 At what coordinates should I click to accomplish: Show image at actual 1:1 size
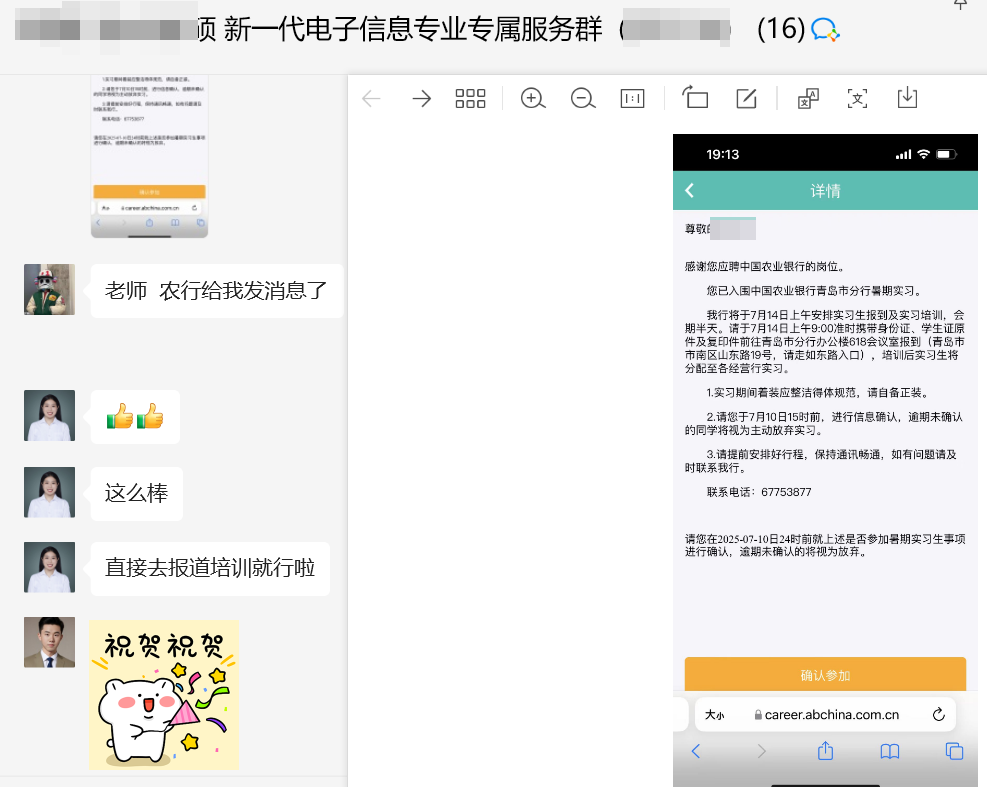point(632,98)
